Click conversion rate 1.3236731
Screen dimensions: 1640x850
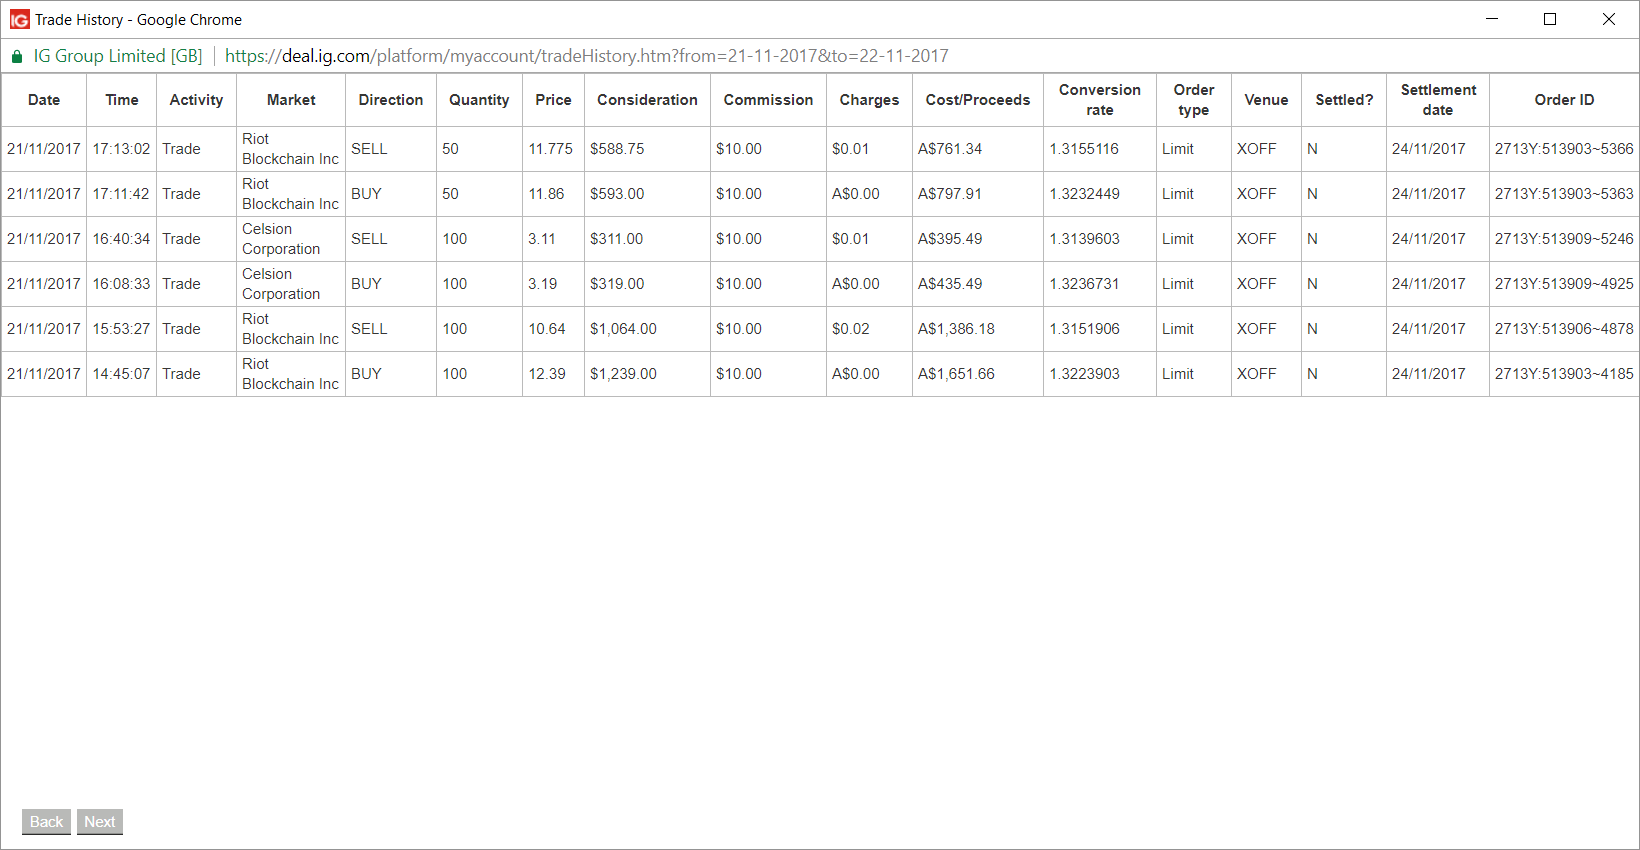(x=1084, y=284)
